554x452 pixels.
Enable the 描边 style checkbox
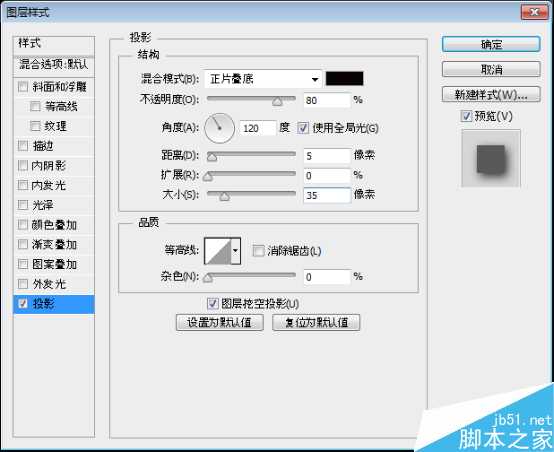click(23, 146)
